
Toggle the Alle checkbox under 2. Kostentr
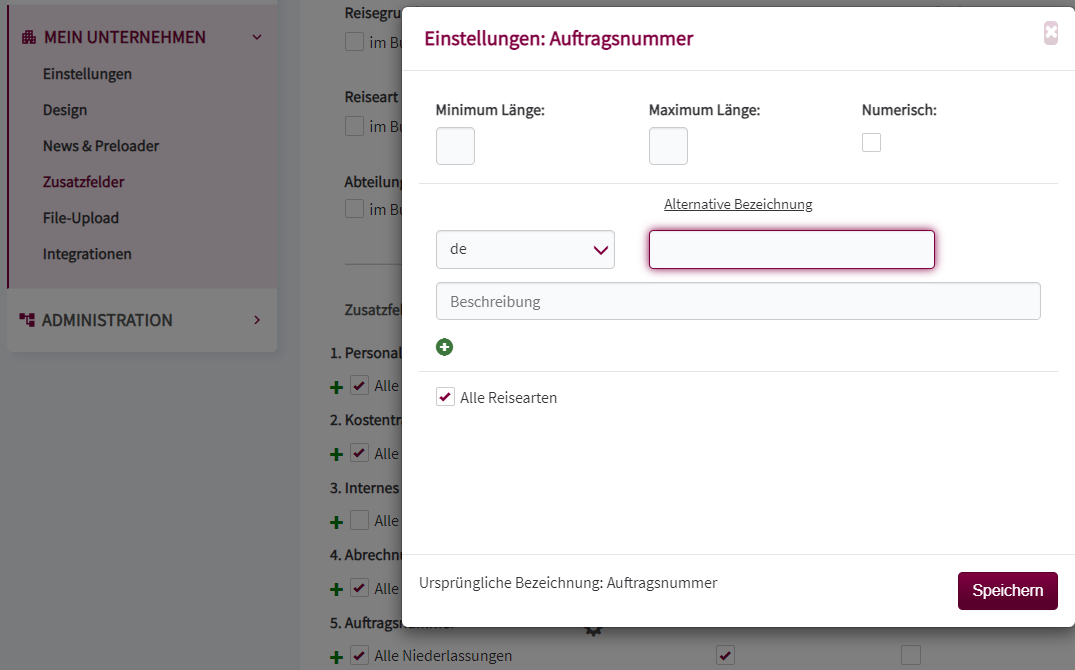coord(360,453)
